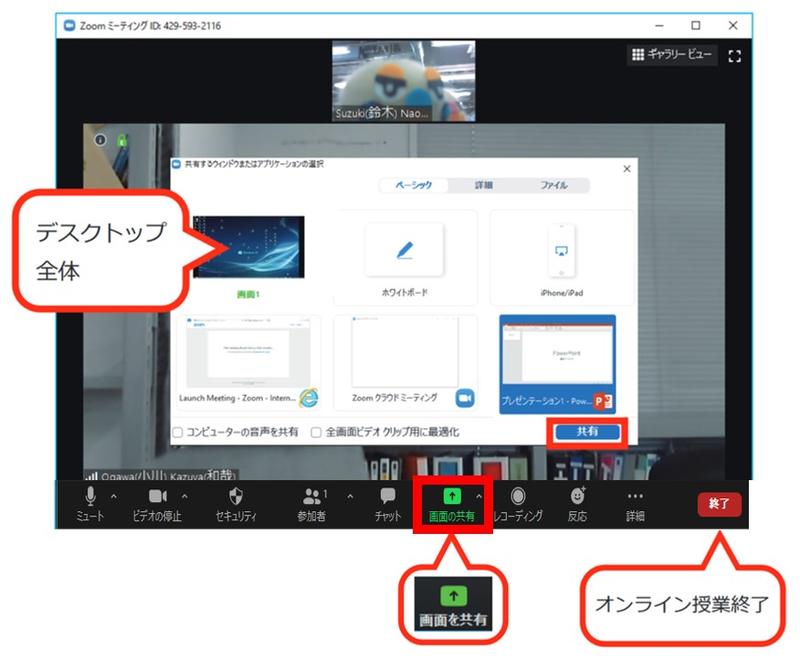Enable コンピューターの音声を共有 checkbox
Screen dimensions: 800x659
[x=178, y=433]
